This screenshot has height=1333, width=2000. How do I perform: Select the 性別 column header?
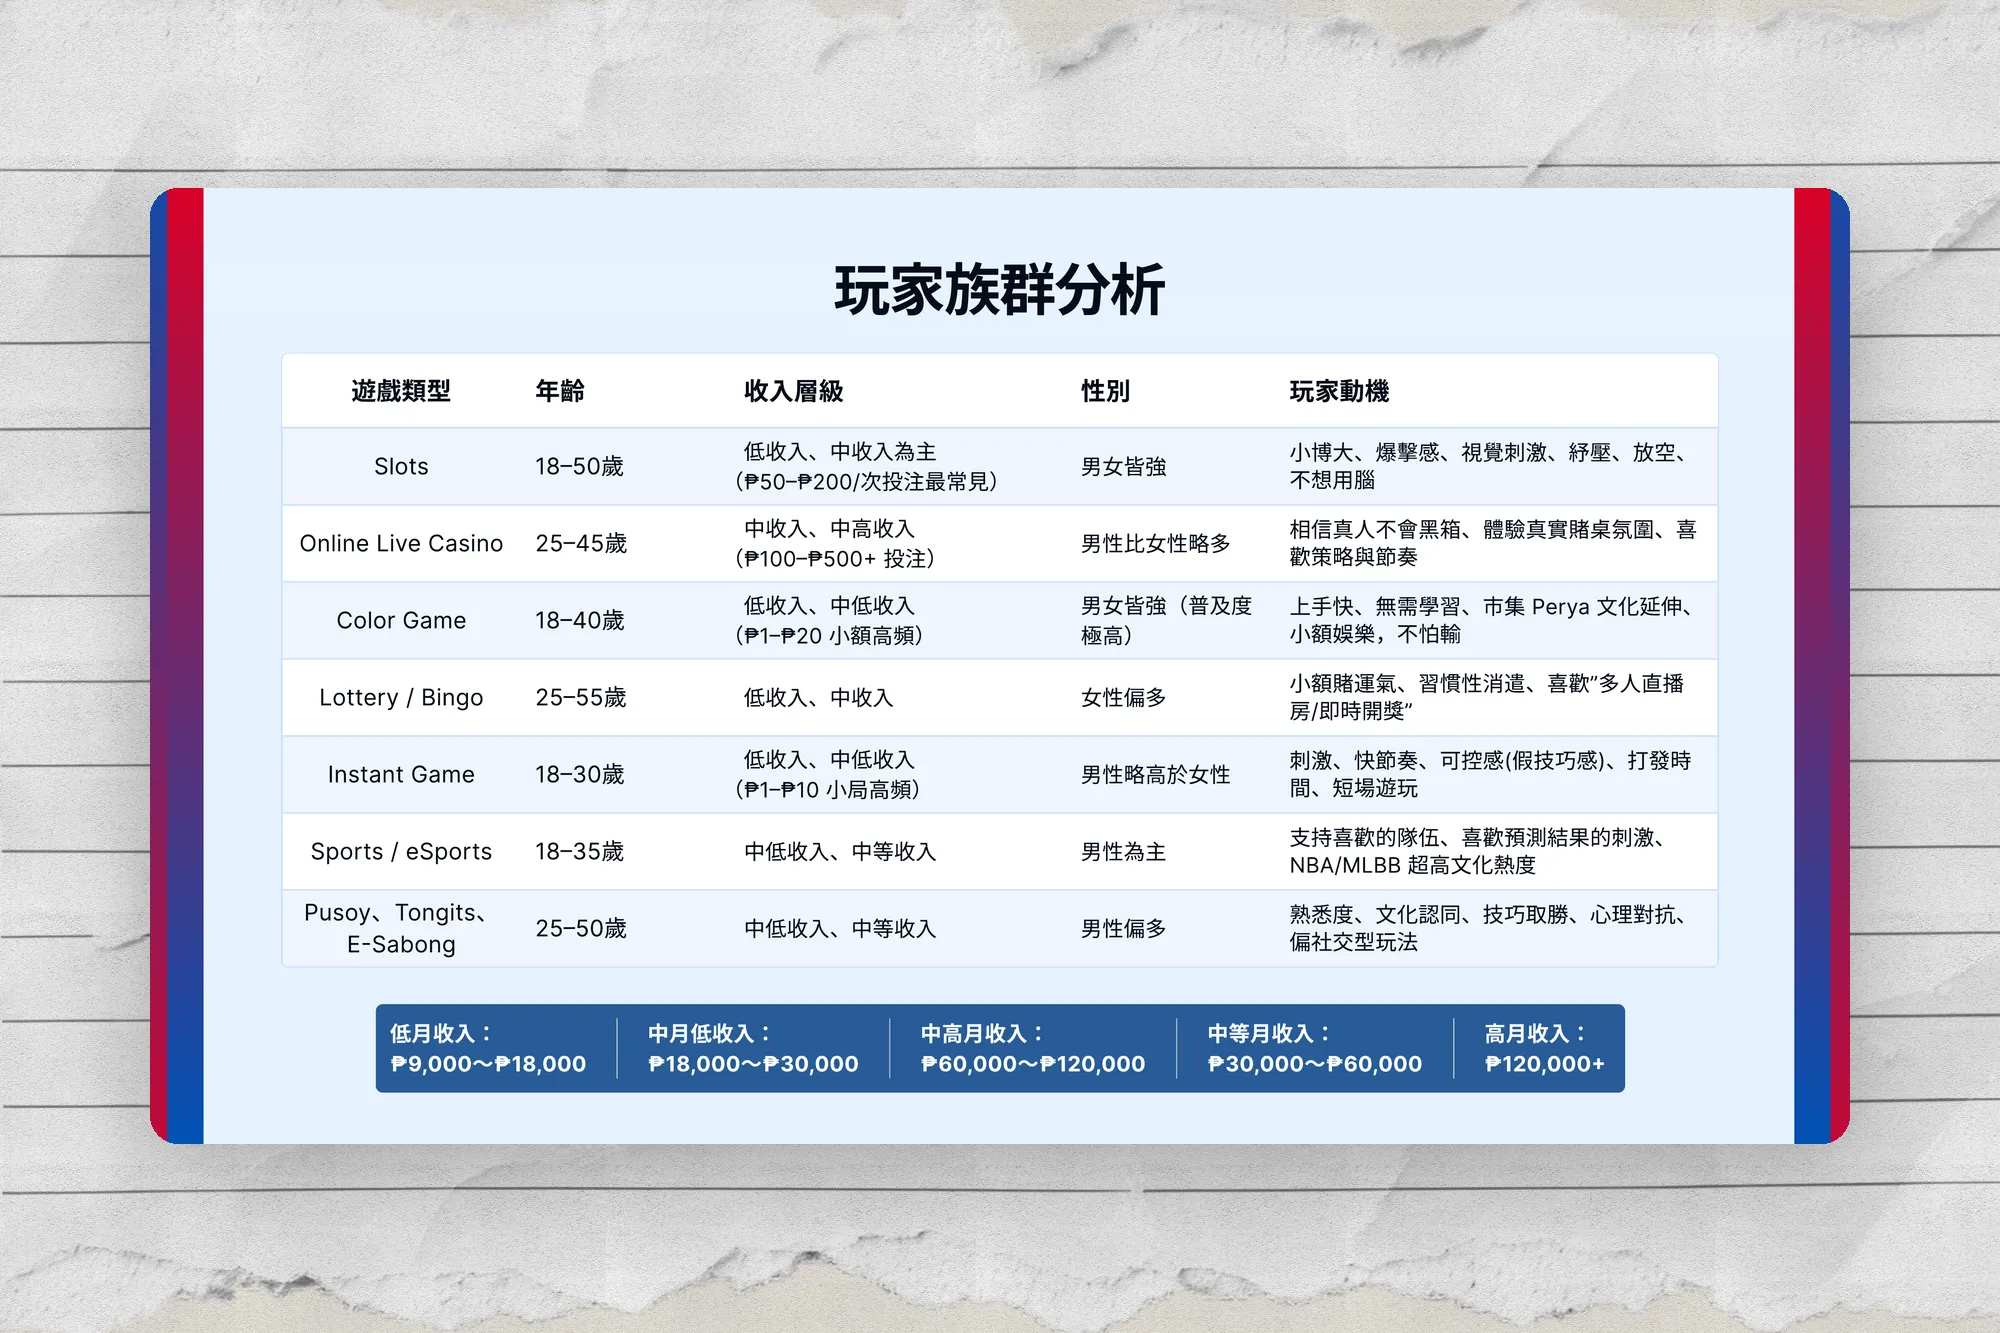pos(1105,391)
